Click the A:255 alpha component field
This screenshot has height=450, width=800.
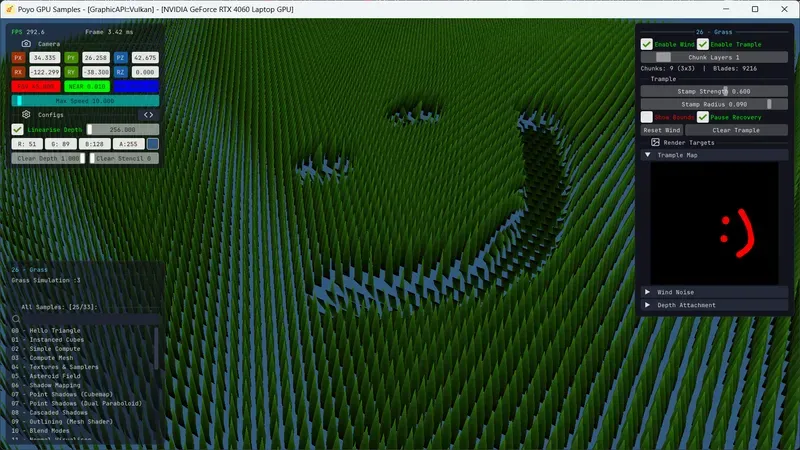pyautogui.click(x=128, y=144)
